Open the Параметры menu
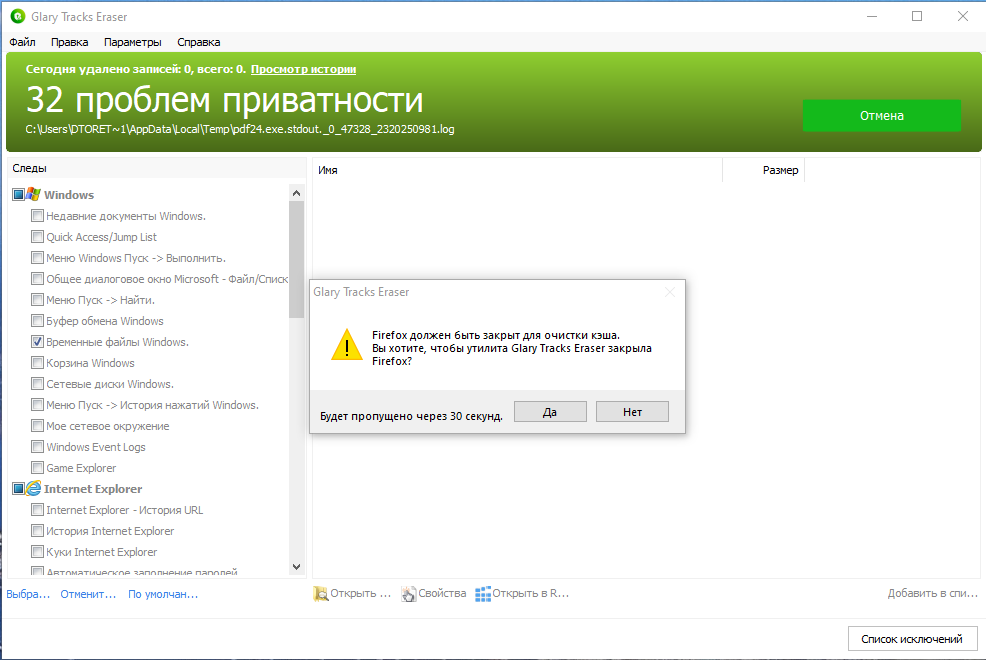Screen dimensions: 986x660 click(133, 42)
